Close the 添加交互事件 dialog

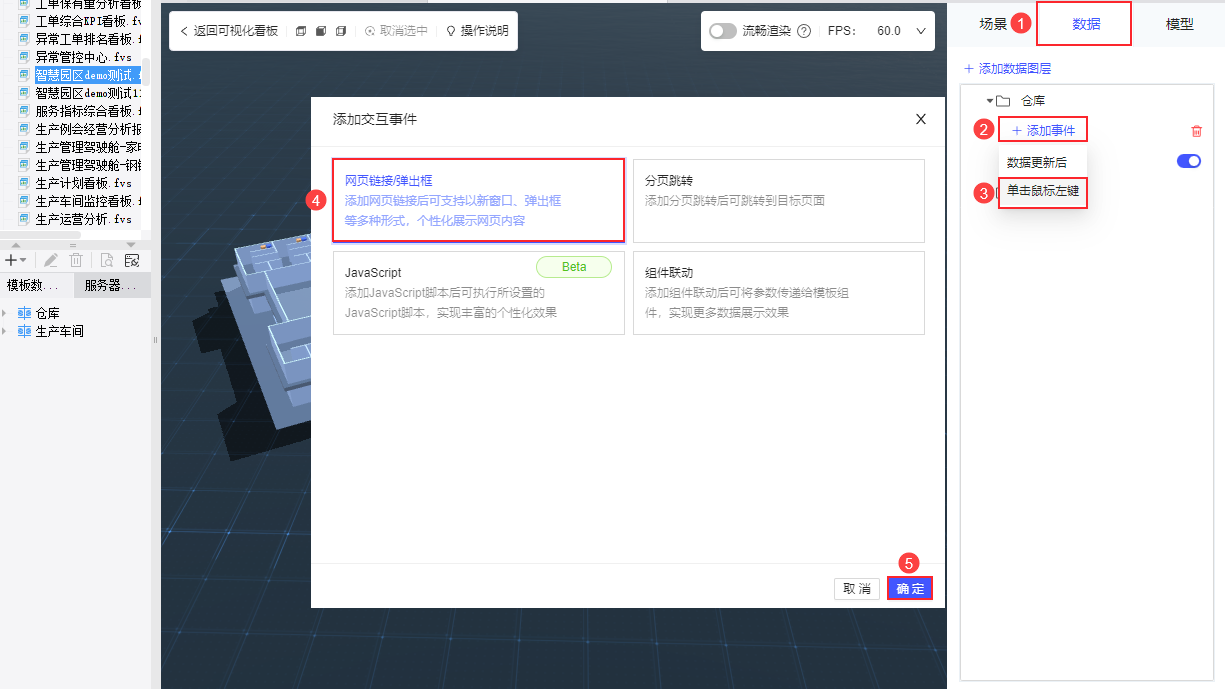point(921,119)
